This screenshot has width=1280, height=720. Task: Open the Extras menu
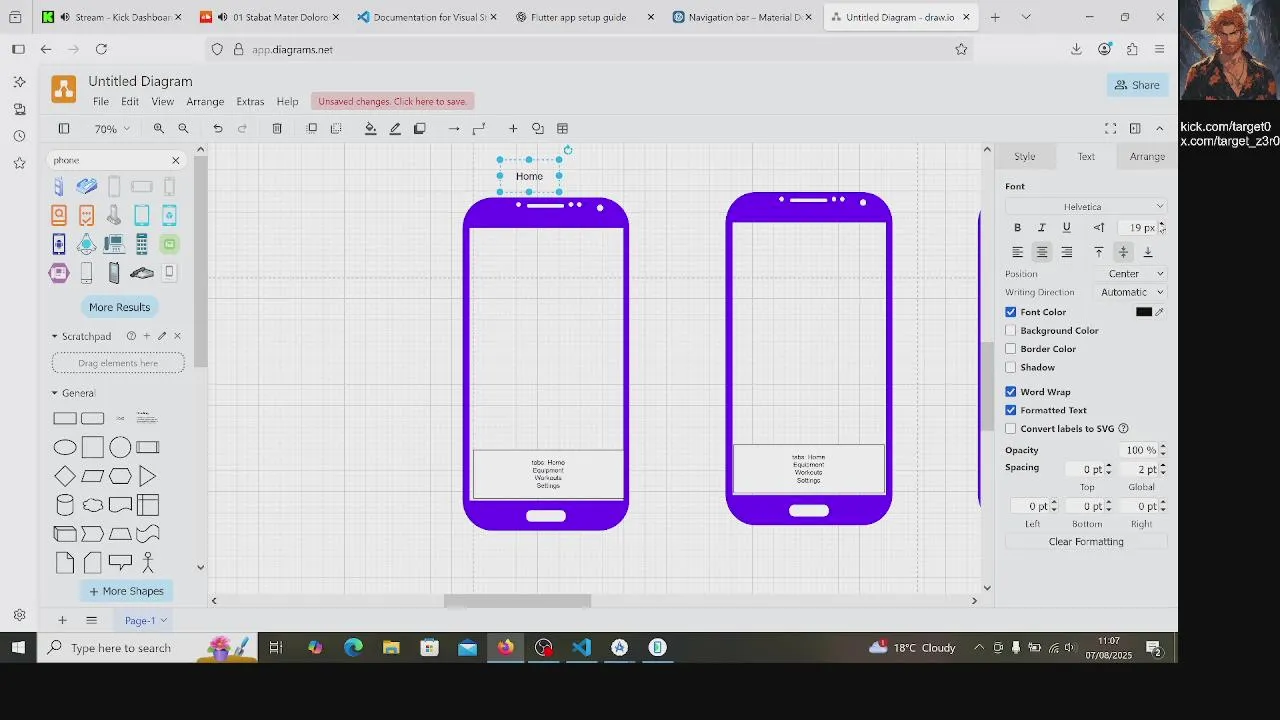(250, 101)
